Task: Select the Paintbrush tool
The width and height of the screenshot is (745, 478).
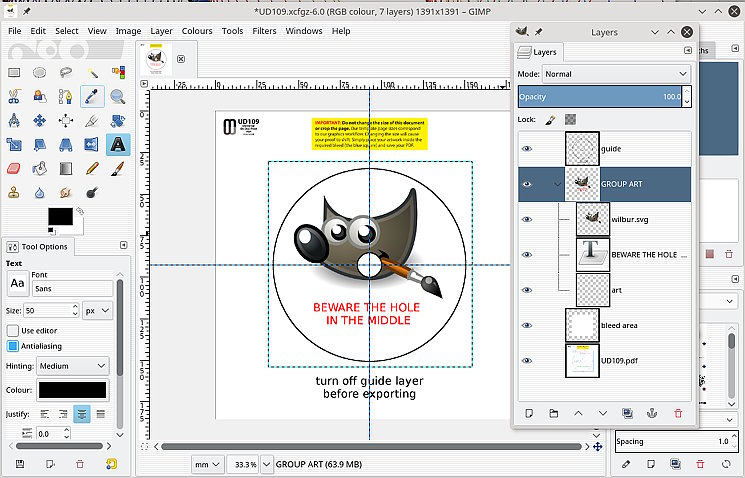Action: [118, 168]
